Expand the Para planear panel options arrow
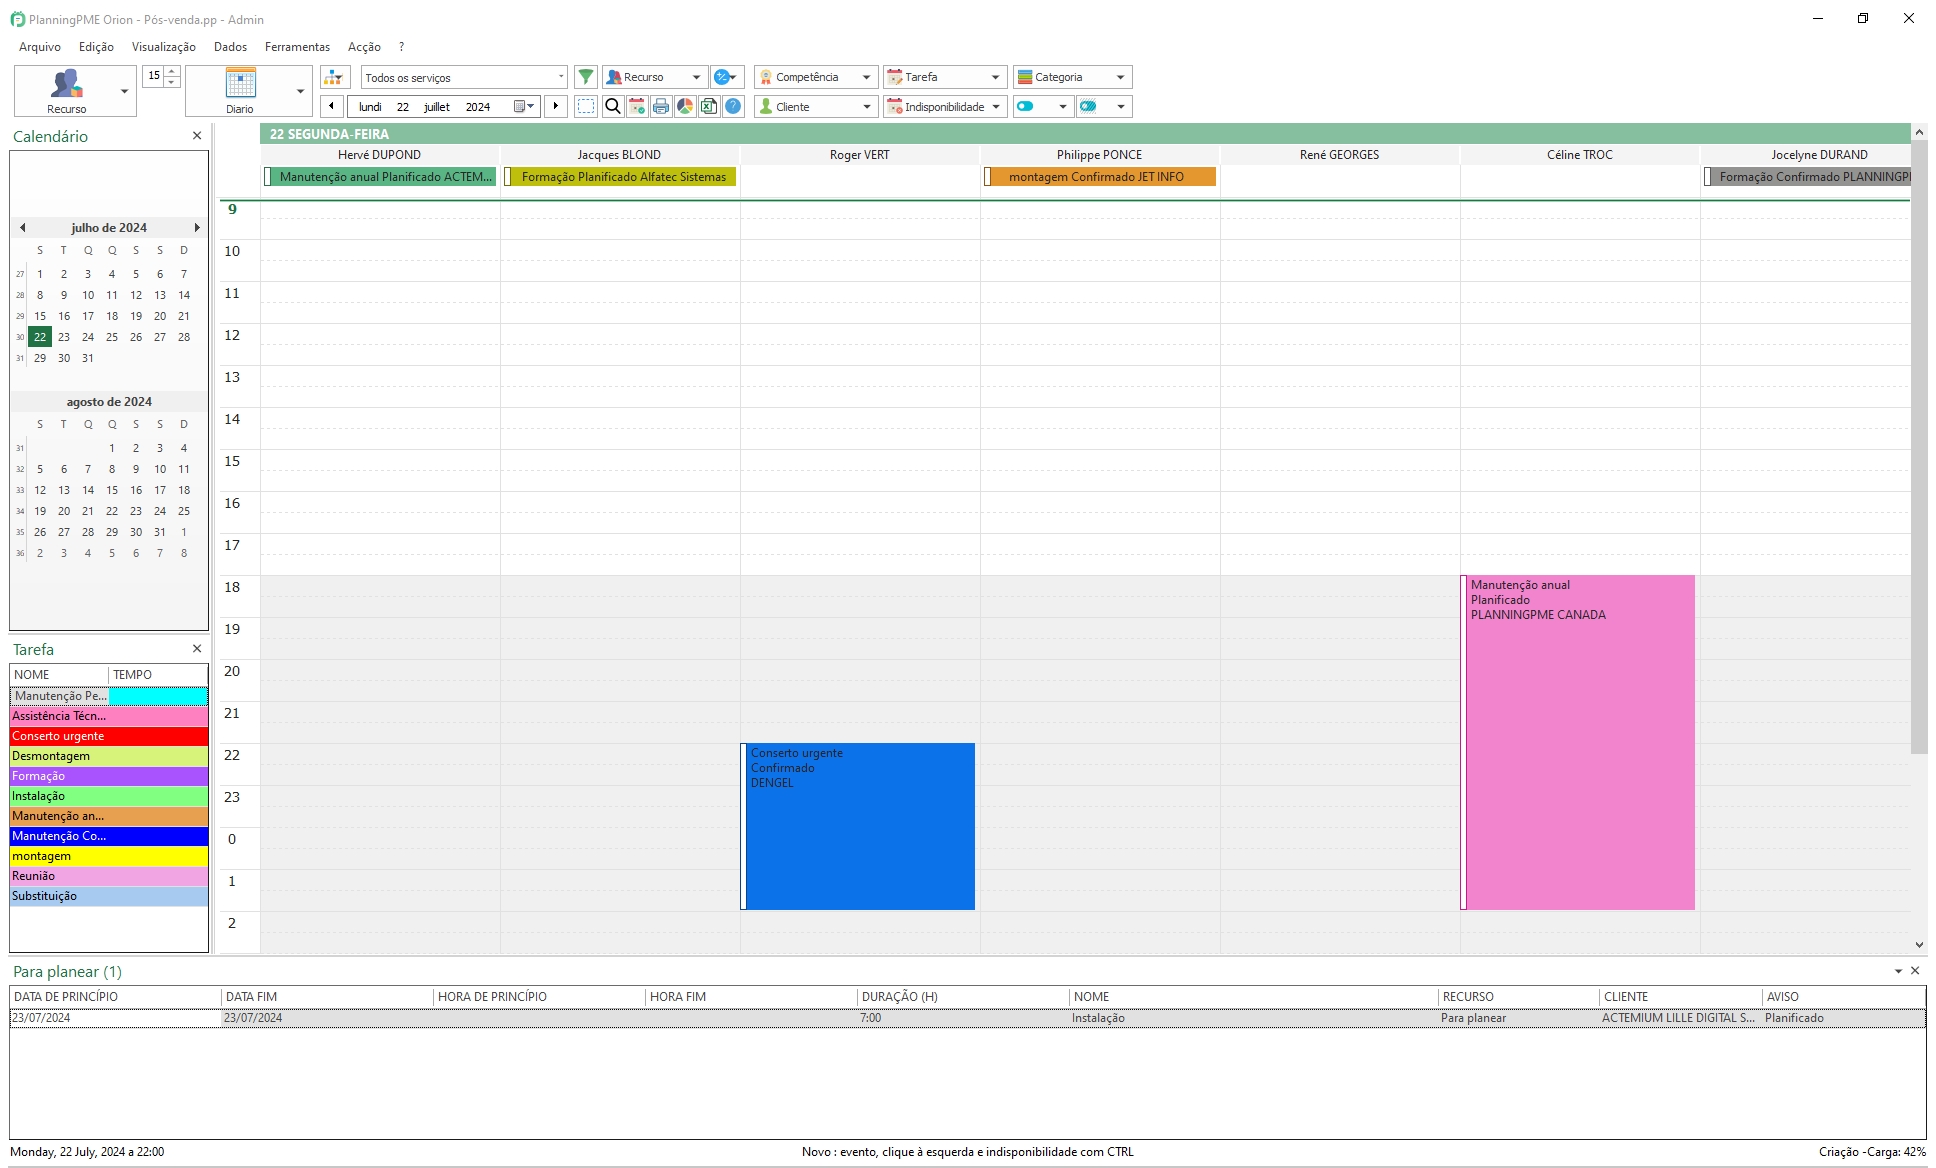 click(1898, 971)
